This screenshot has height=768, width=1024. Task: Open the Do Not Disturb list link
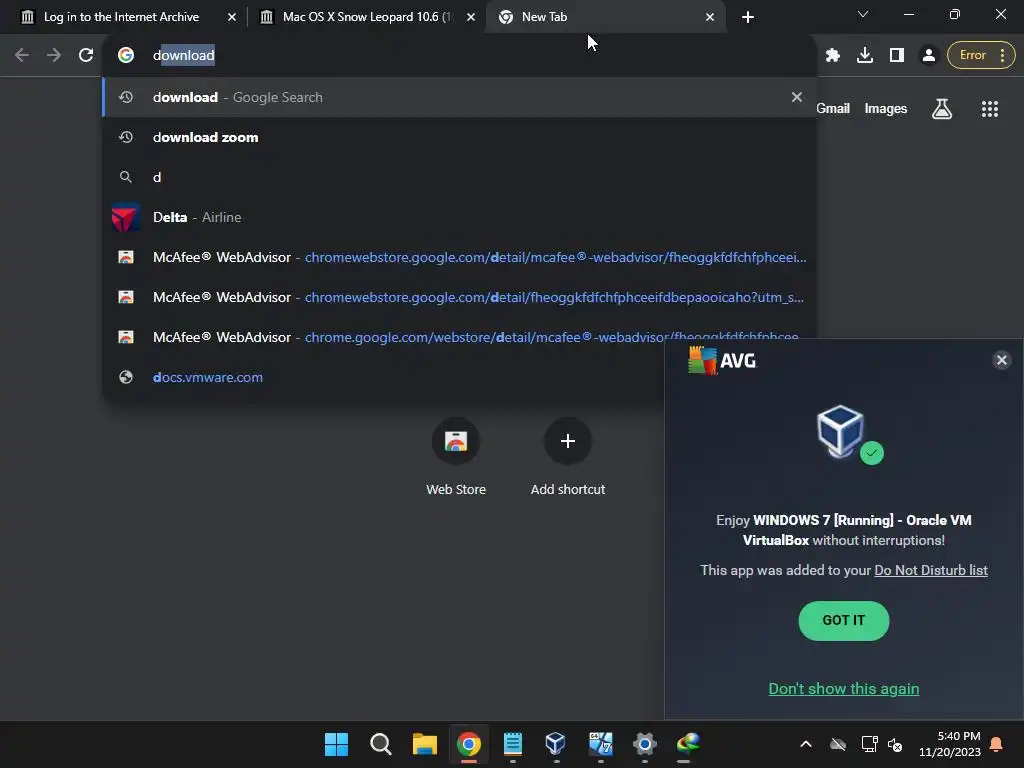click(931, 570)
